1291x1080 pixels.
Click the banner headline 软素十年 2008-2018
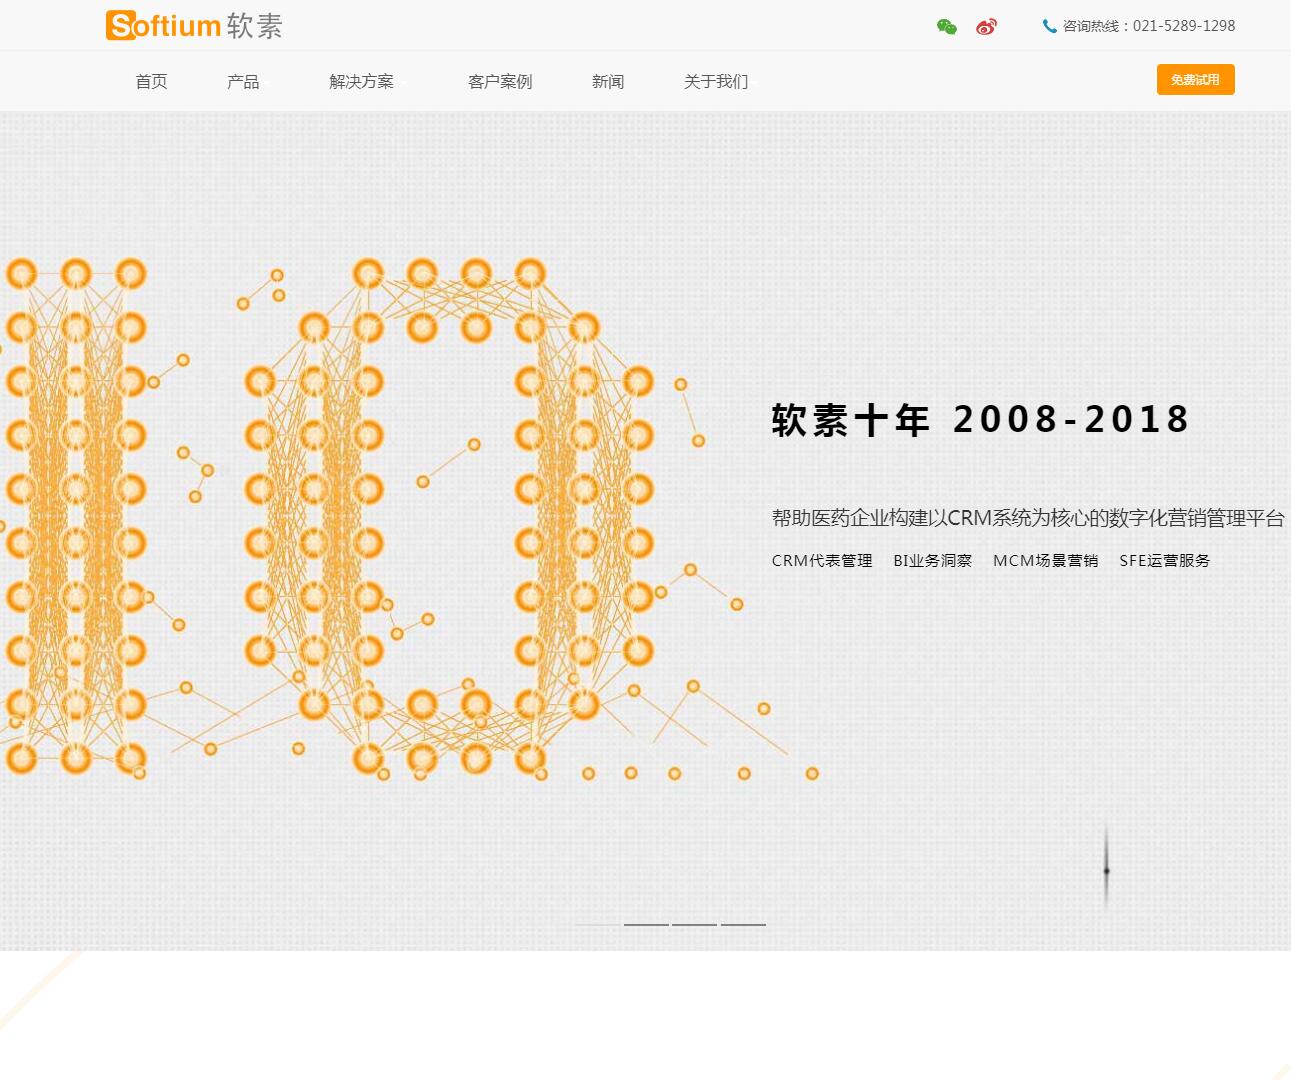click(980, 420)
